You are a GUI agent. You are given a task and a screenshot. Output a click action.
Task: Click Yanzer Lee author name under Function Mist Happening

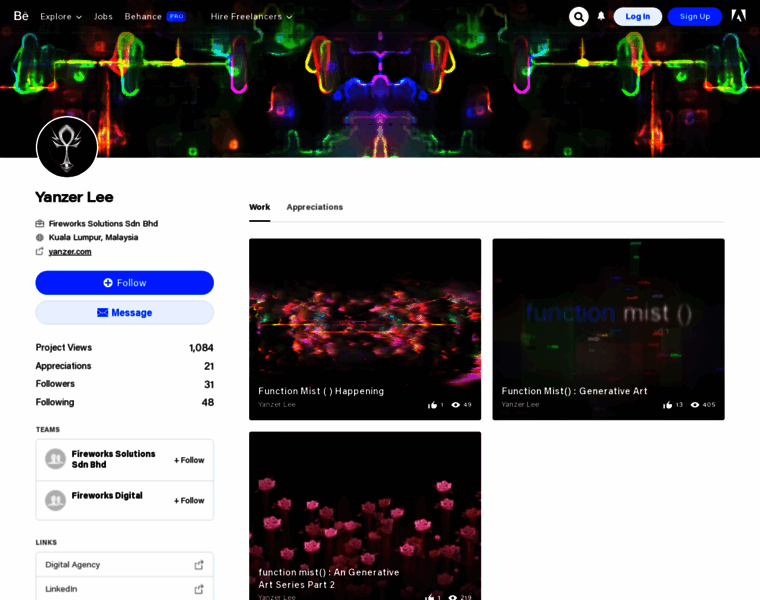click(277, 404)
